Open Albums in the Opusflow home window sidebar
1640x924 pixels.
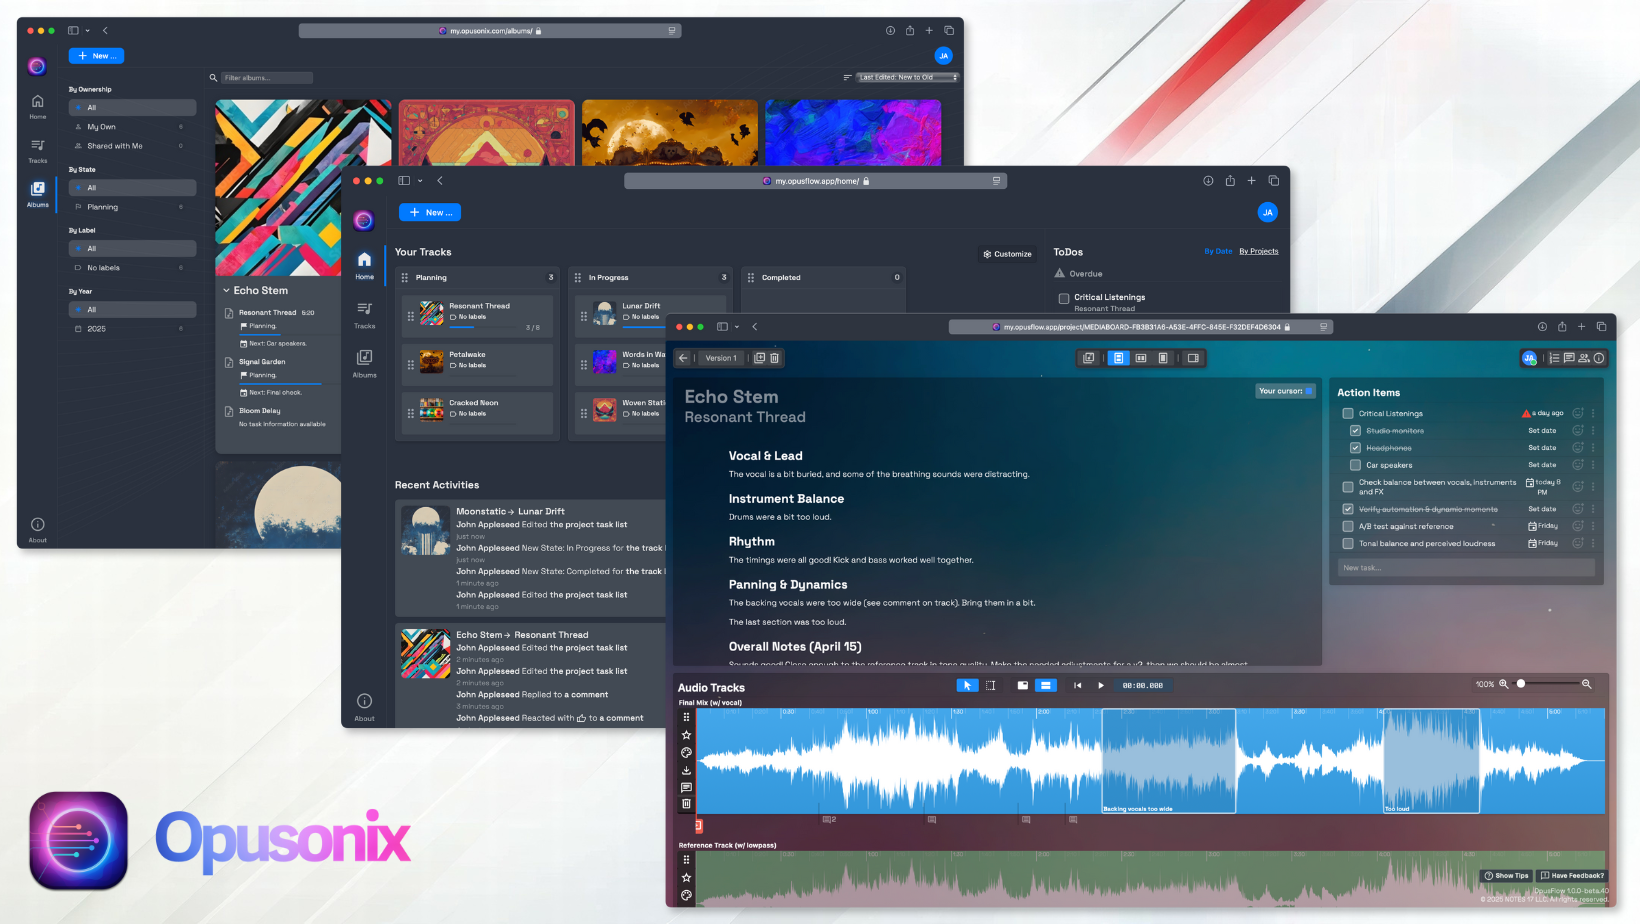[x=364, y=363]
